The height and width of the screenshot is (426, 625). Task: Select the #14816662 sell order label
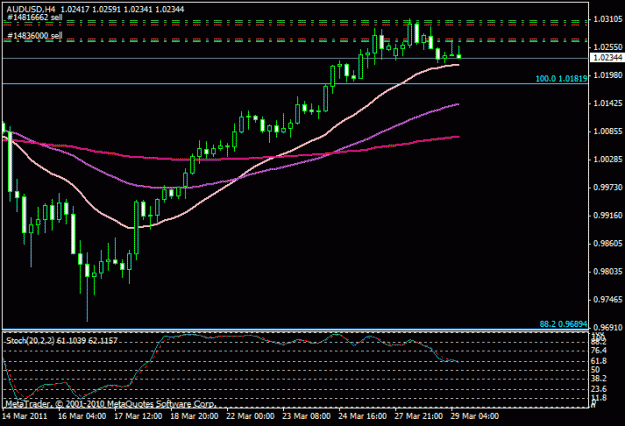click(35, 17)
